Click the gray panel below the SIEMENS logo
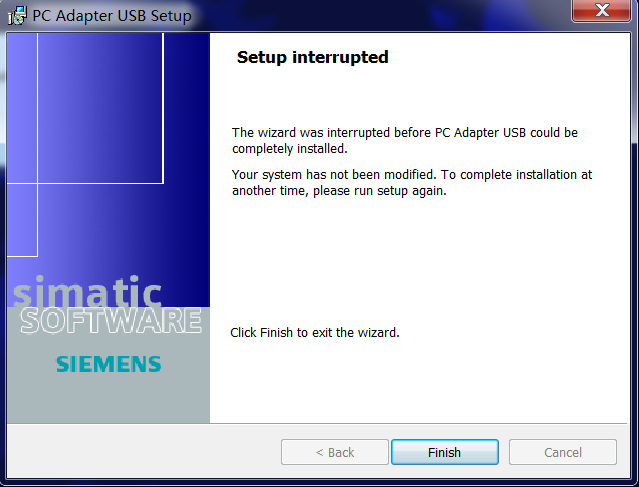This screenshot has width=639, height=487. tap(108, 398)
